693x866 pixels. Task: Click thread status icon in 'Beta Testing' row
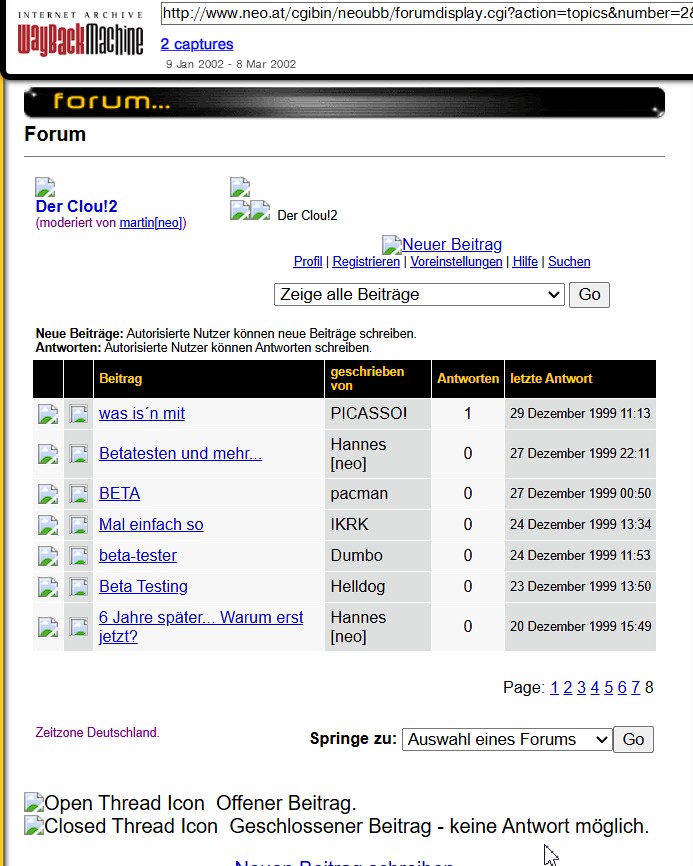pos(48,586)
